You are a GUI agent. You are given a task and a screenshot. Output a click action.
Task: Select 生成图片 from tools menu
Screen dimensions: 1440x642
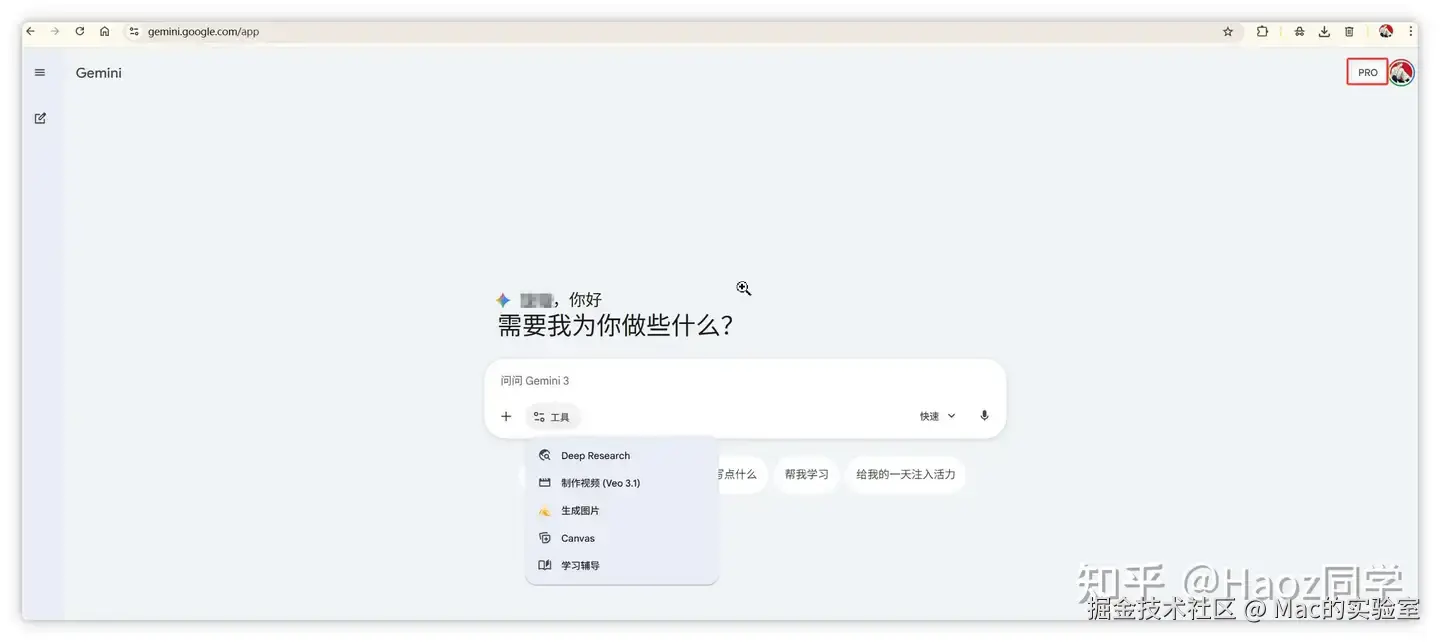621,511
